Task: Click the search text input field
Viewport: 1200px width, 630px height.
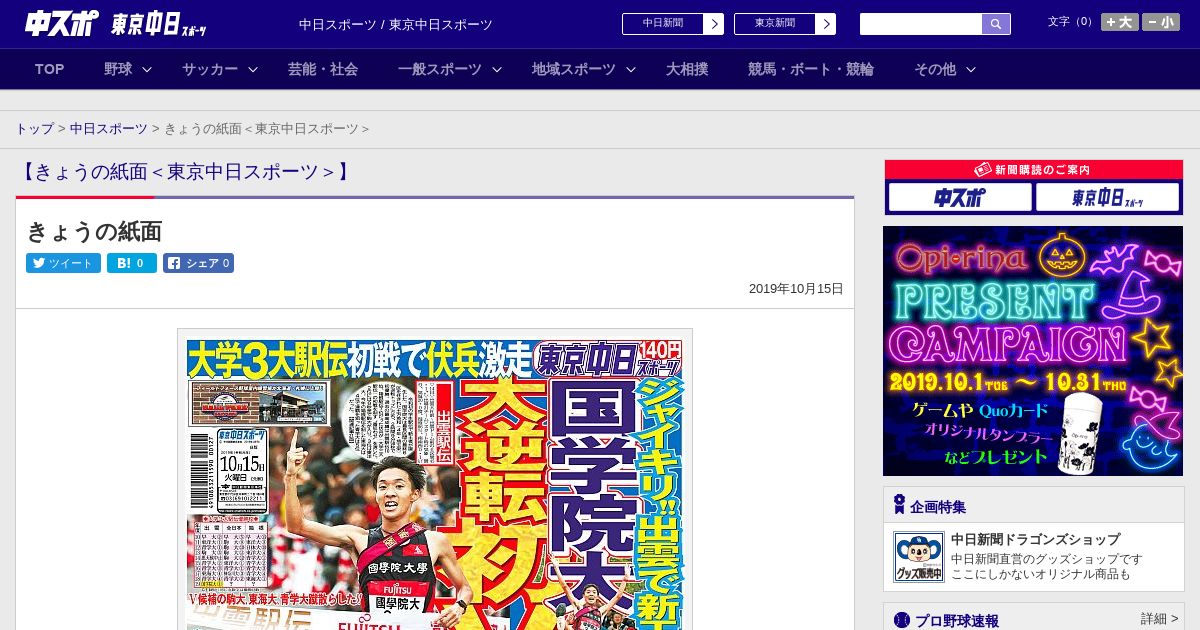Action: [920, 24]
